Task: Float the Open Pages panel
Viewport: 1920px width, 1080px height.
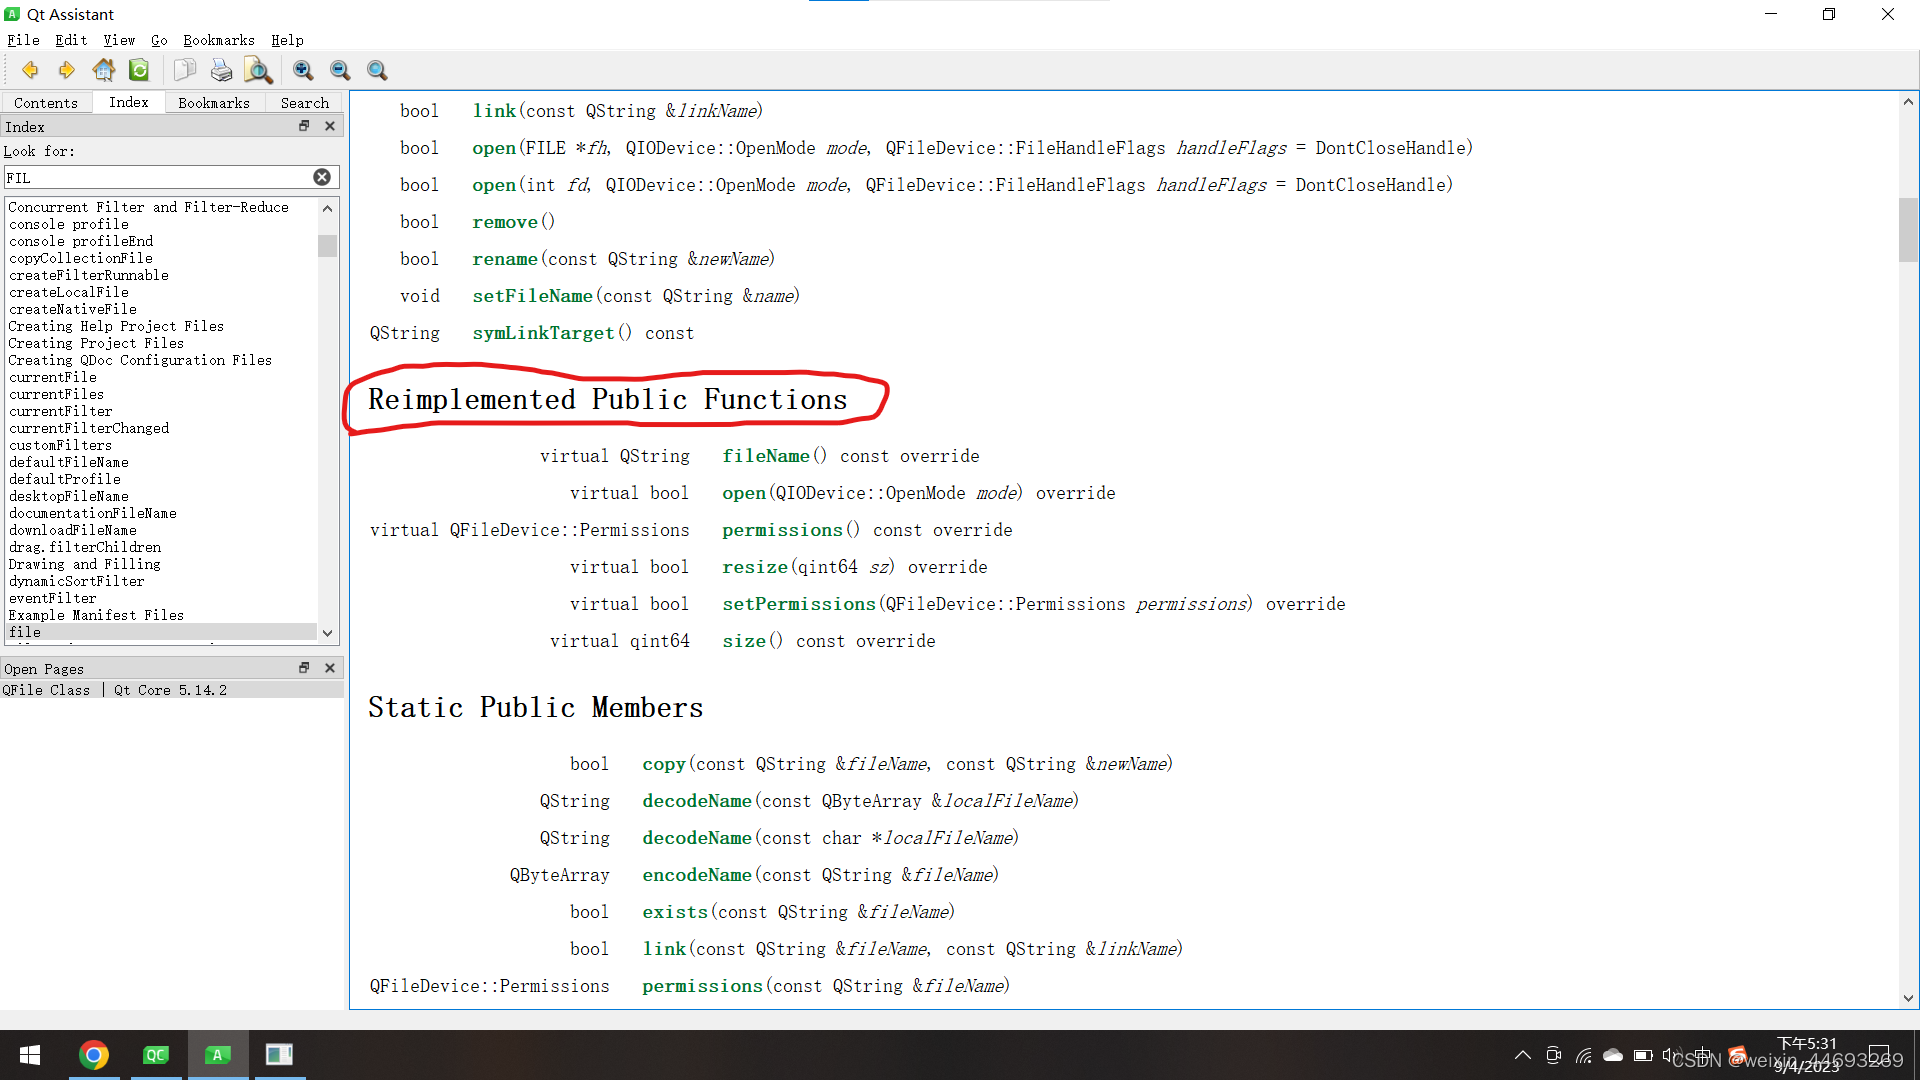Action: (304, 668)
